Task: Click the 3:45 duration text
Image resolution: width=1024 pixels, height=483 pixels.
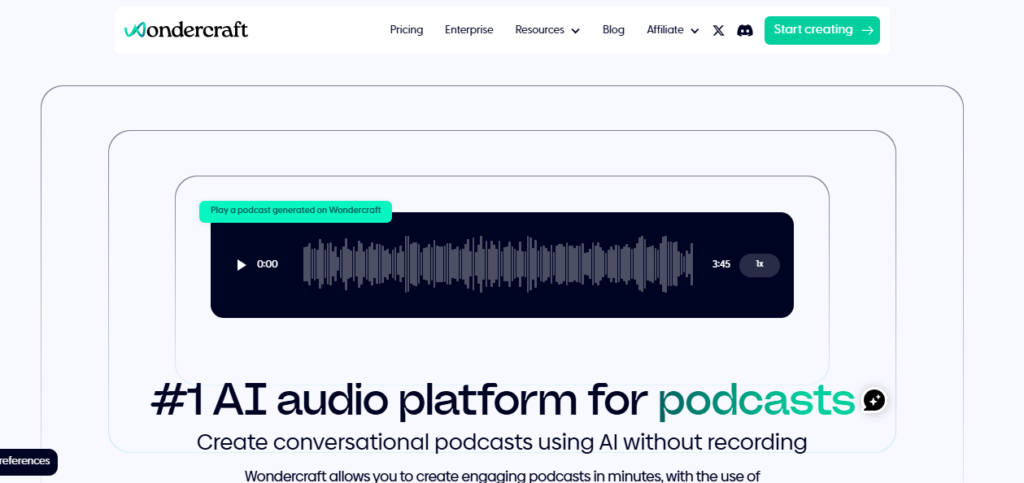Action: tap(721, 264)
